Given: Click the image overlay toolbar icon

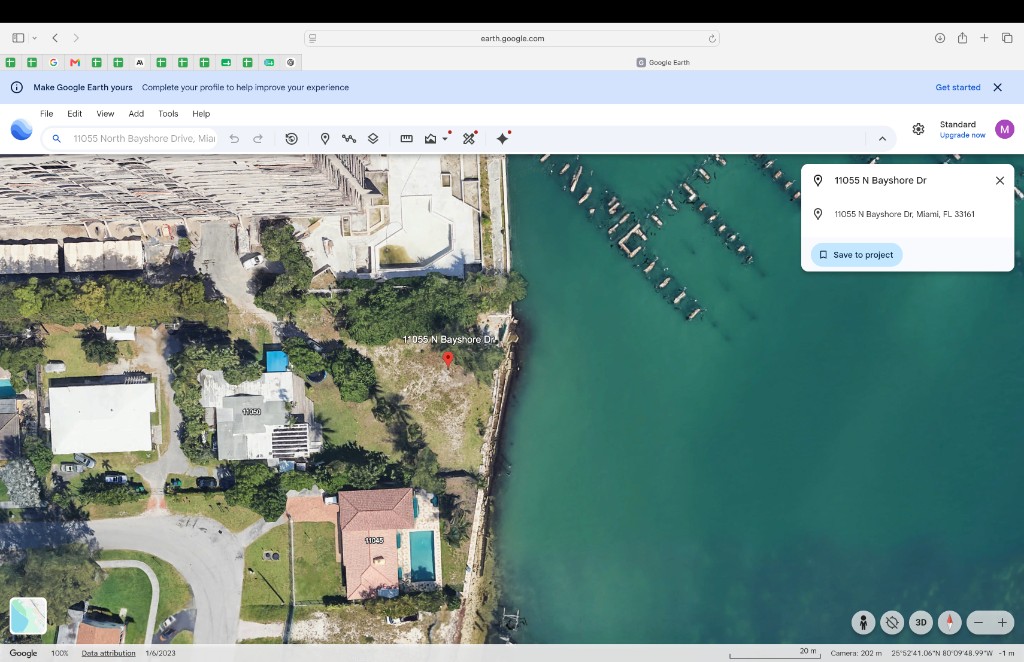Looking at the screenshot, I should pos(430,138).
